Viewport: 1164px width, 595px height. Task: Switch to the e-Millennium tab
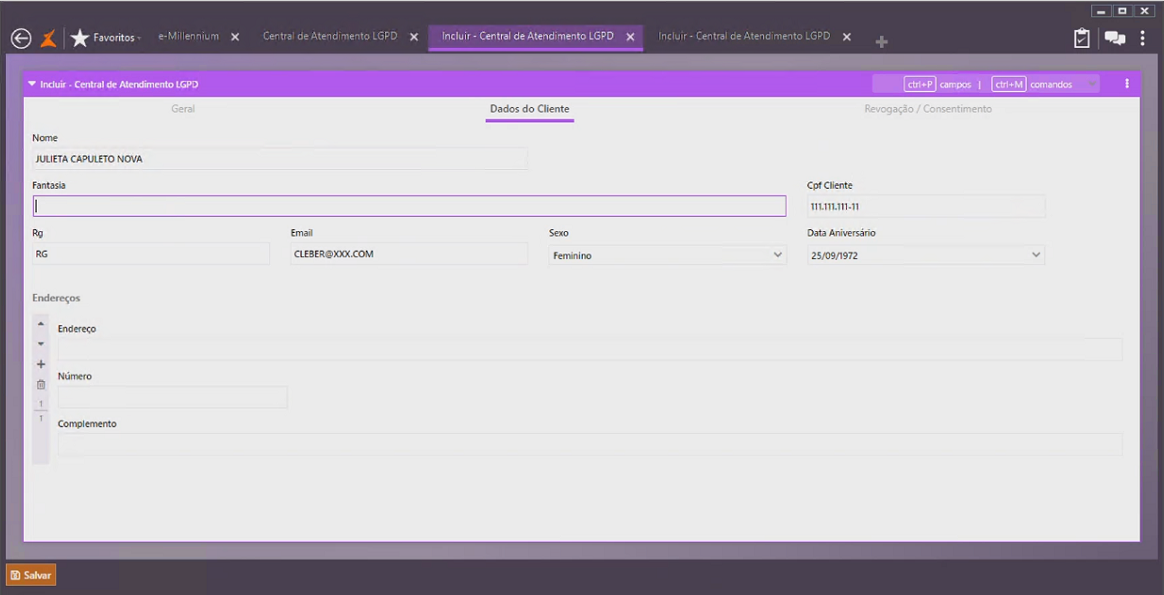click(189, 36)
